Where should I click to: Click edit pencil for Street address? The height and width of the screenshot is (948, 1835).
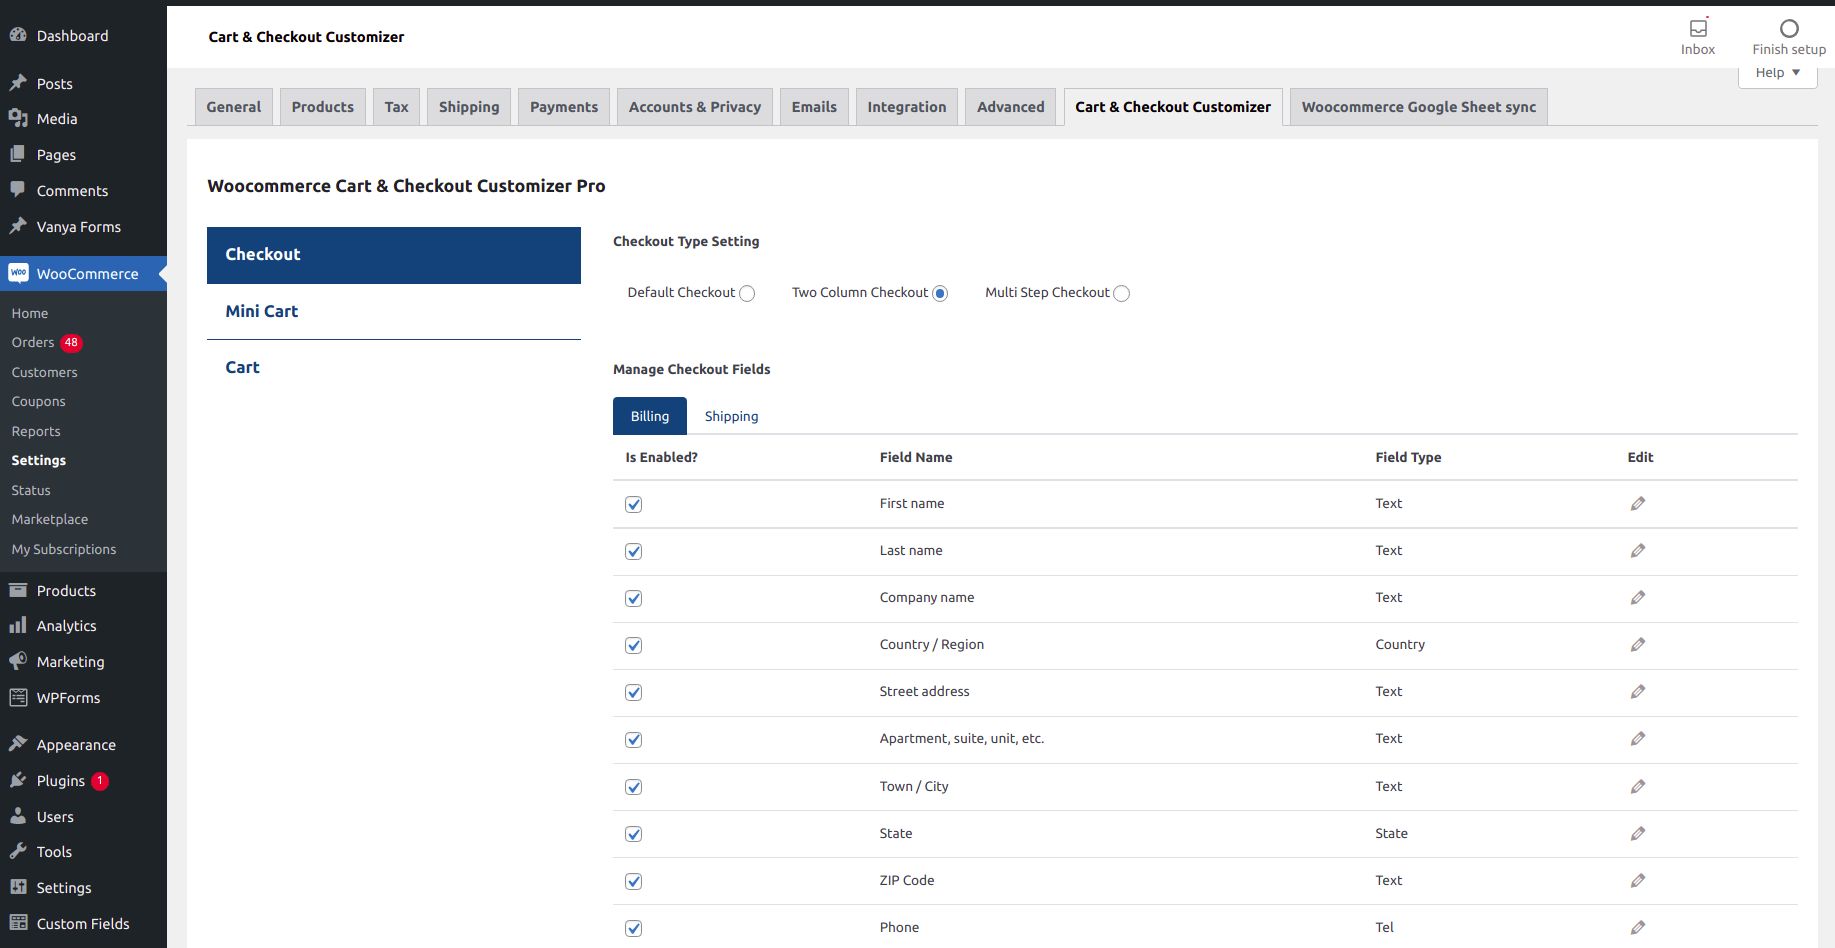(x=1637, y=692)
